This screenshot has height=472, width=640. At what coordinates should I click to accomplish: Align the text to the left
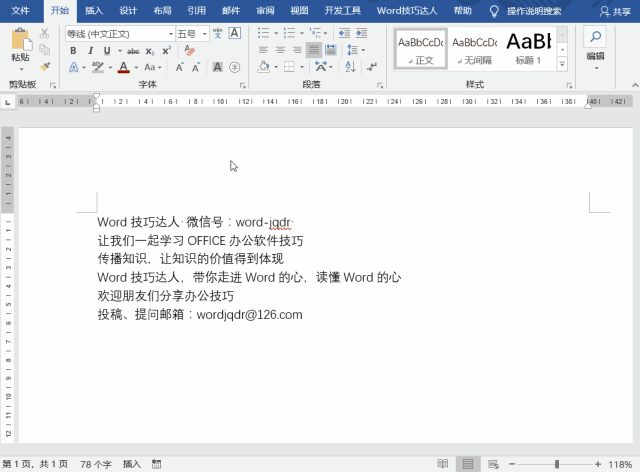click(x=264, y=50)
